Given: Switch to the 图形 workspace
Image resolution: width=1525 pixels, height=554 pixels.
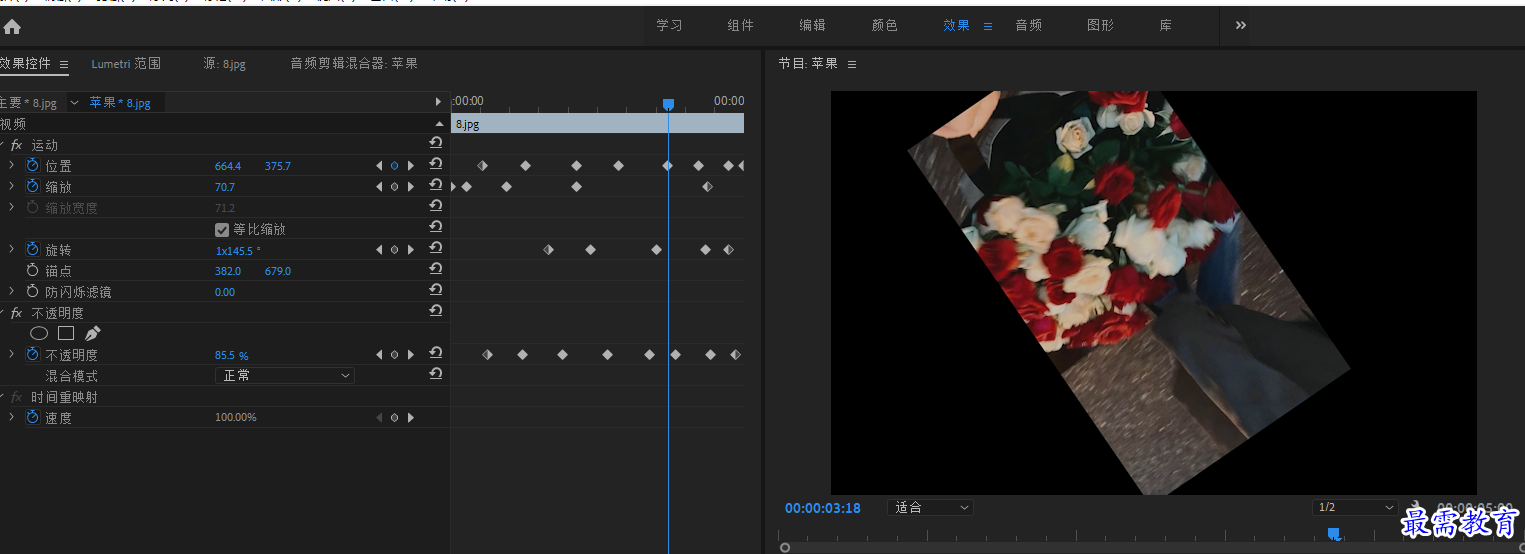Looking at the screenshot, I should [1101, 26].
